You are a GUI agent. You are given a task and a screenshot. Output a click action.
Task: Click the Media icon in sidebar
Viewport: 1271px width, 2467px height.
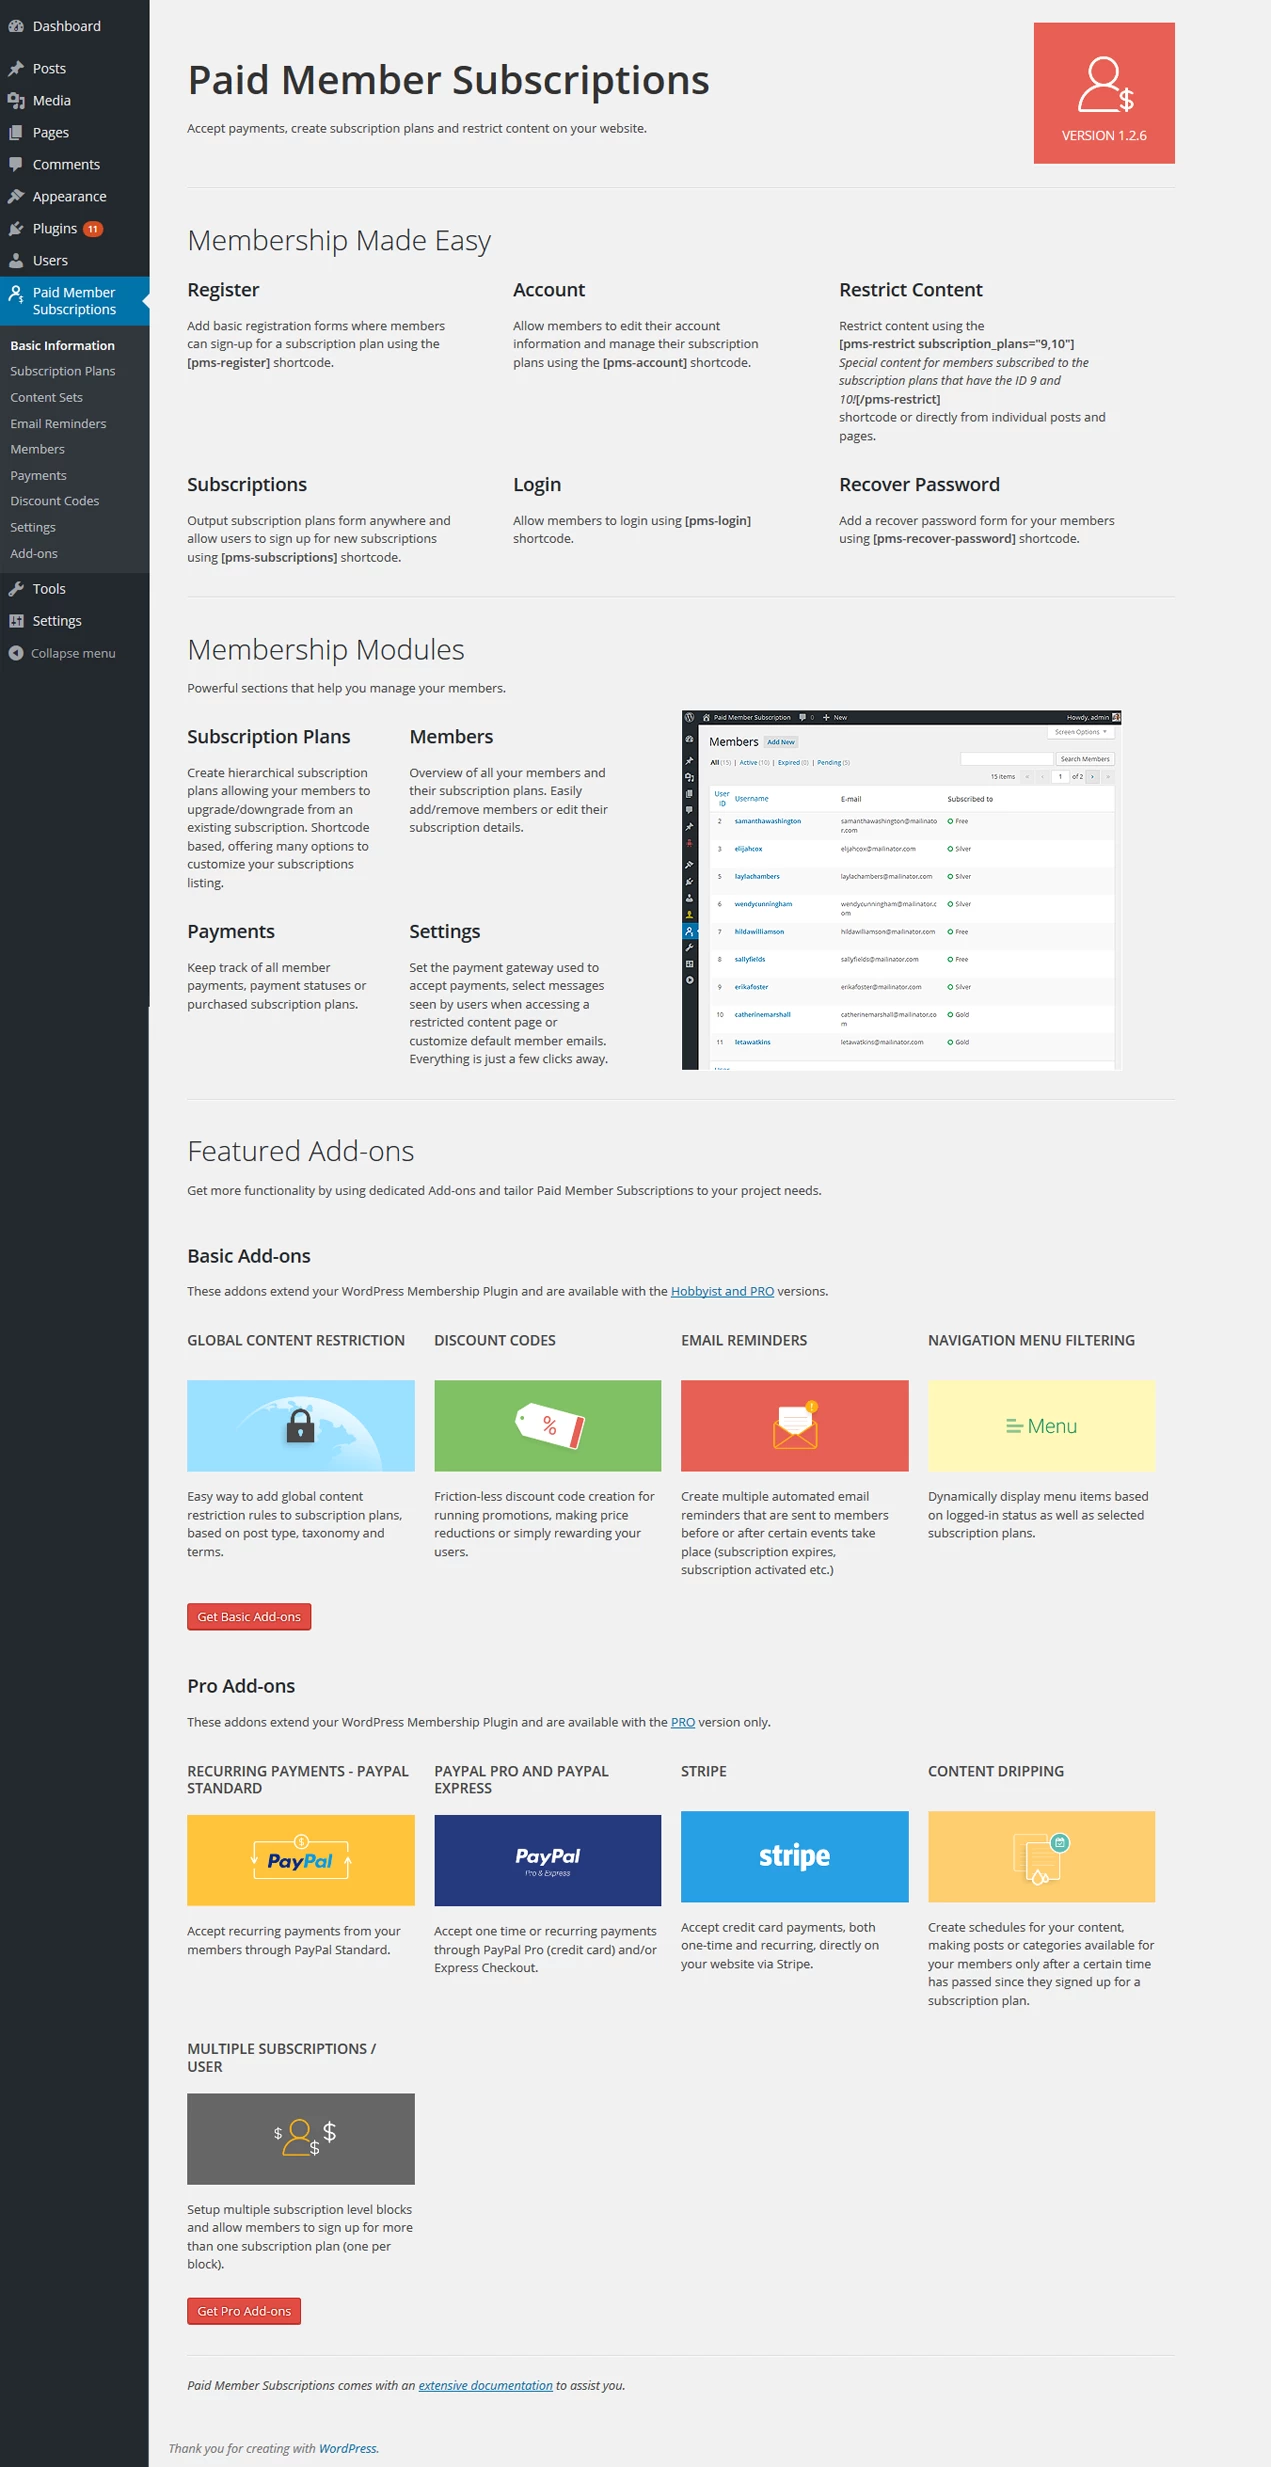click(16, 100)
